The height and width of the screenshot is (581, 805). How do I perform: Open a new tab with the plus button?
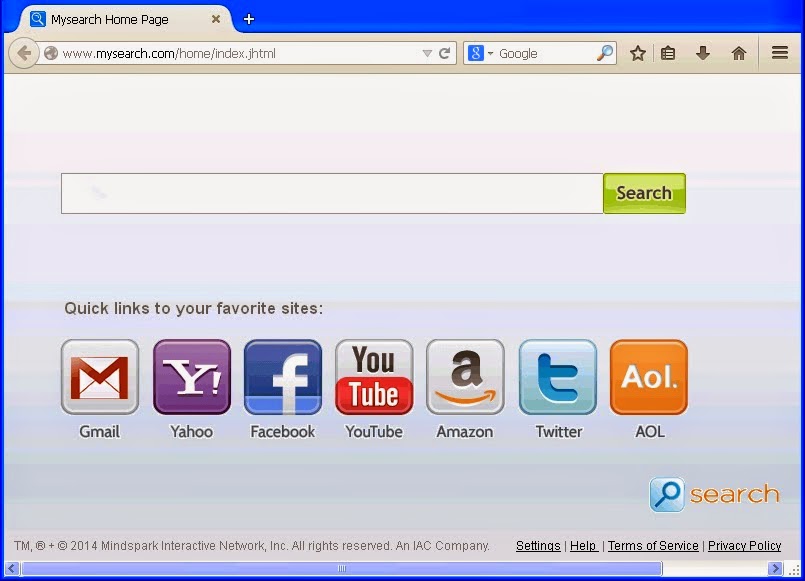[x=249, y=20]
